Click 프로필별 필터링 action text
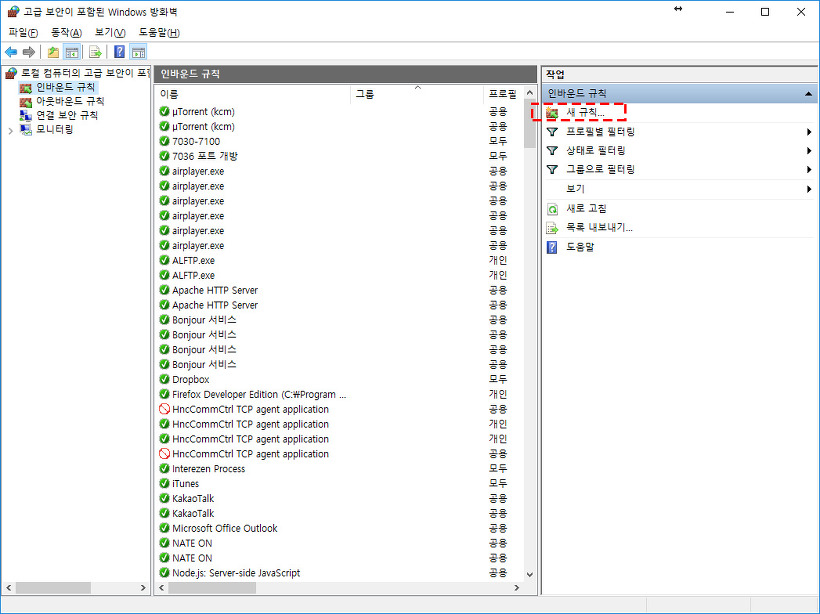The height and width of the screenshot is (614, 820). pos(600,132)
